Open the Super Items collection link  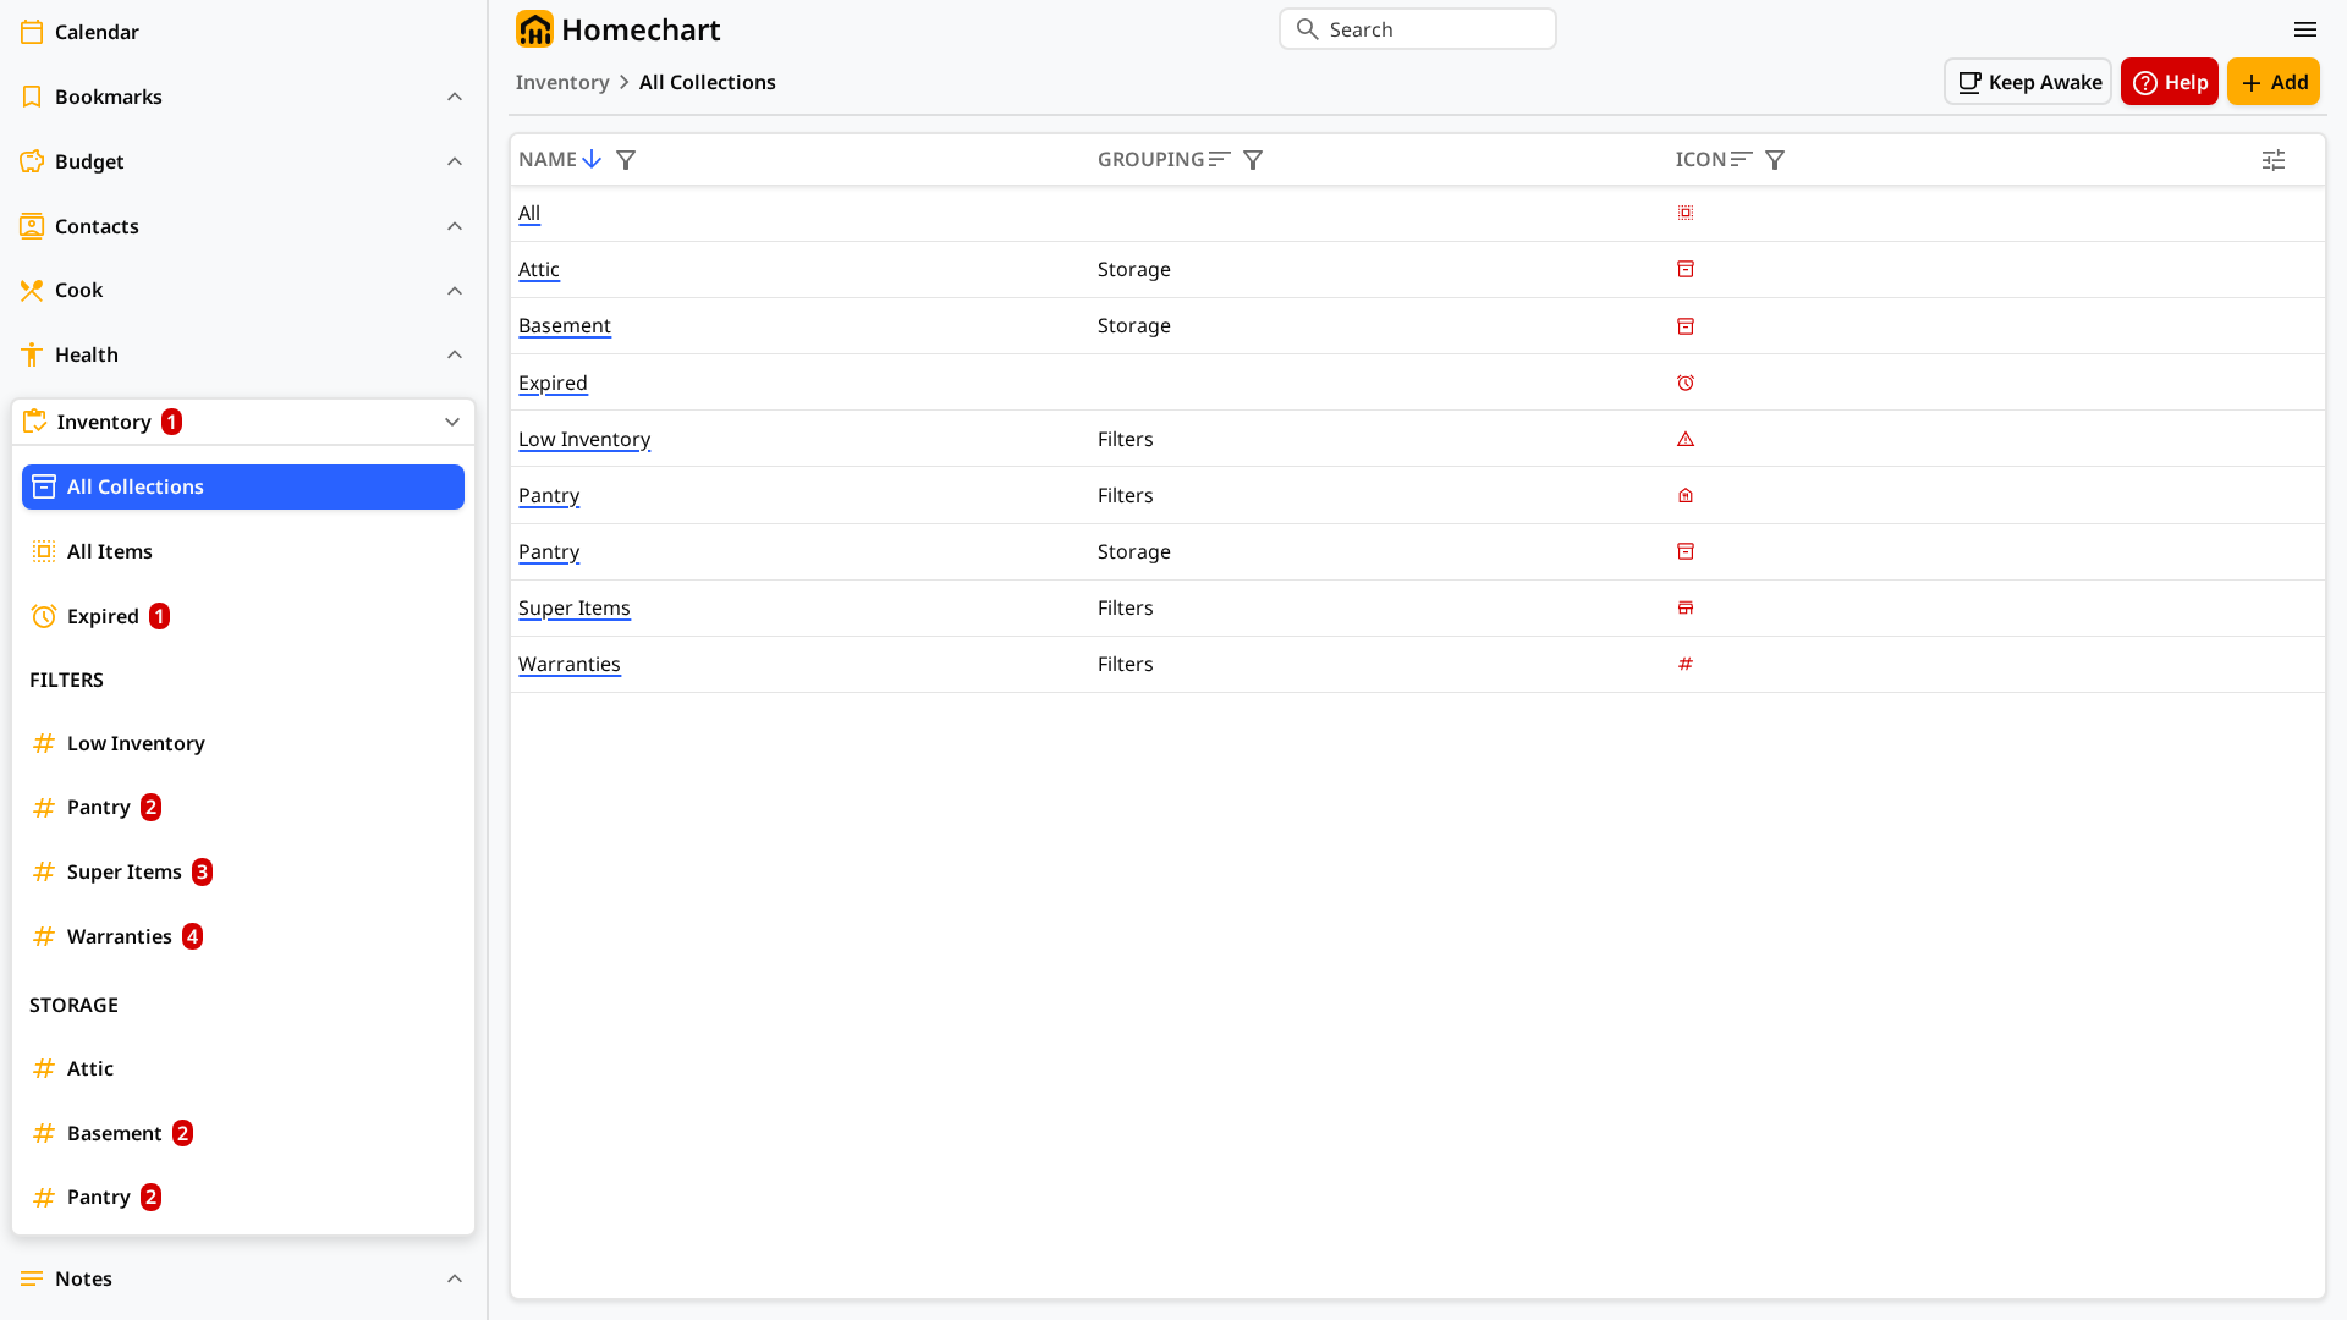click(x=574, y=608)
